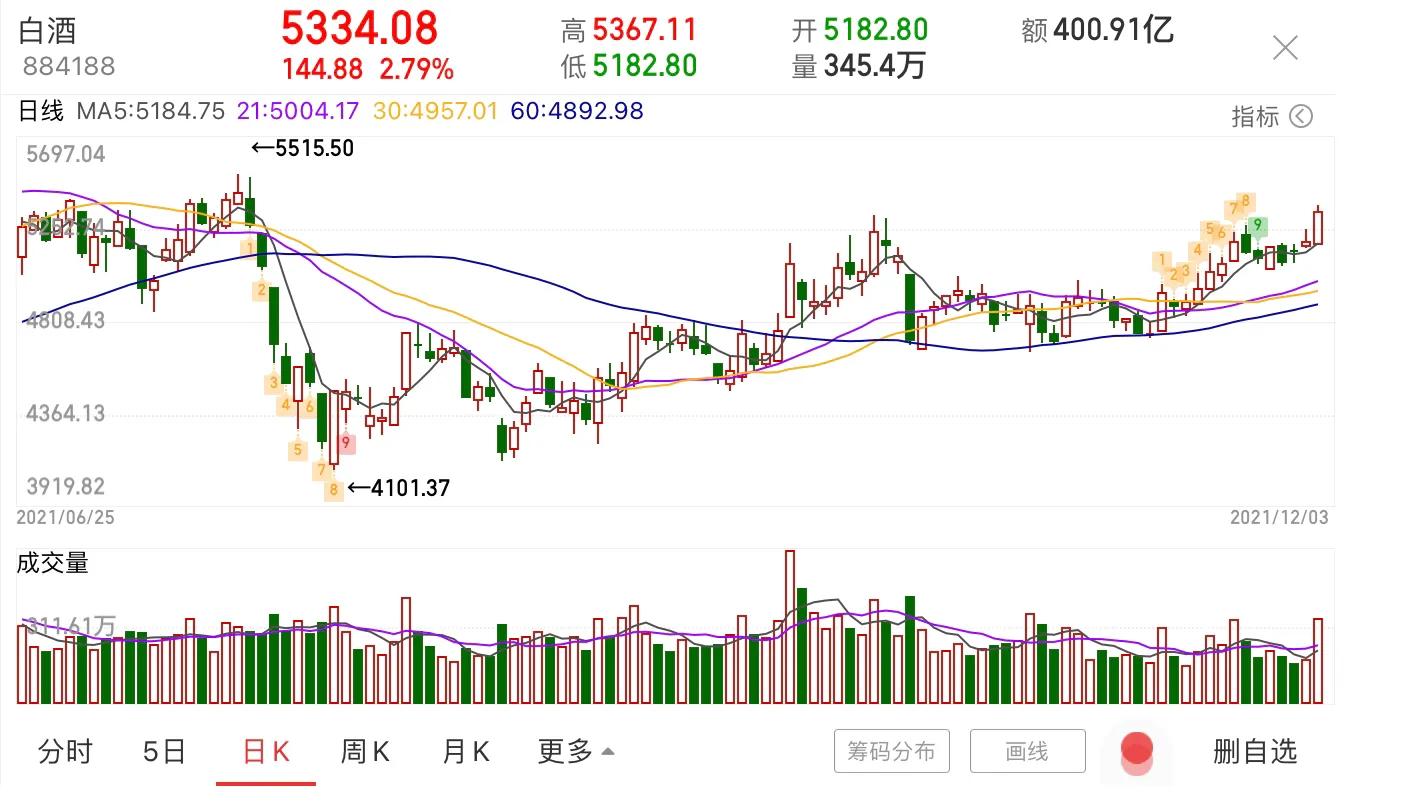The image size is (1414, 801).
Task: Tap the 画线 drawing button
Action: pyautogui.click(x=1027, y=751)
